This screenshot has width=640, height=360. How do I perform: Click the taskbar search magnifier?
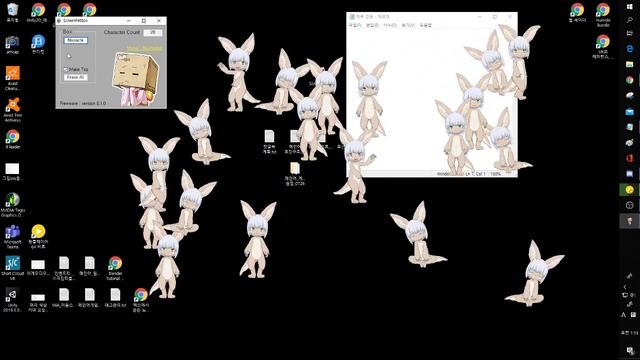pyautogui.click(x=630, y=20)
